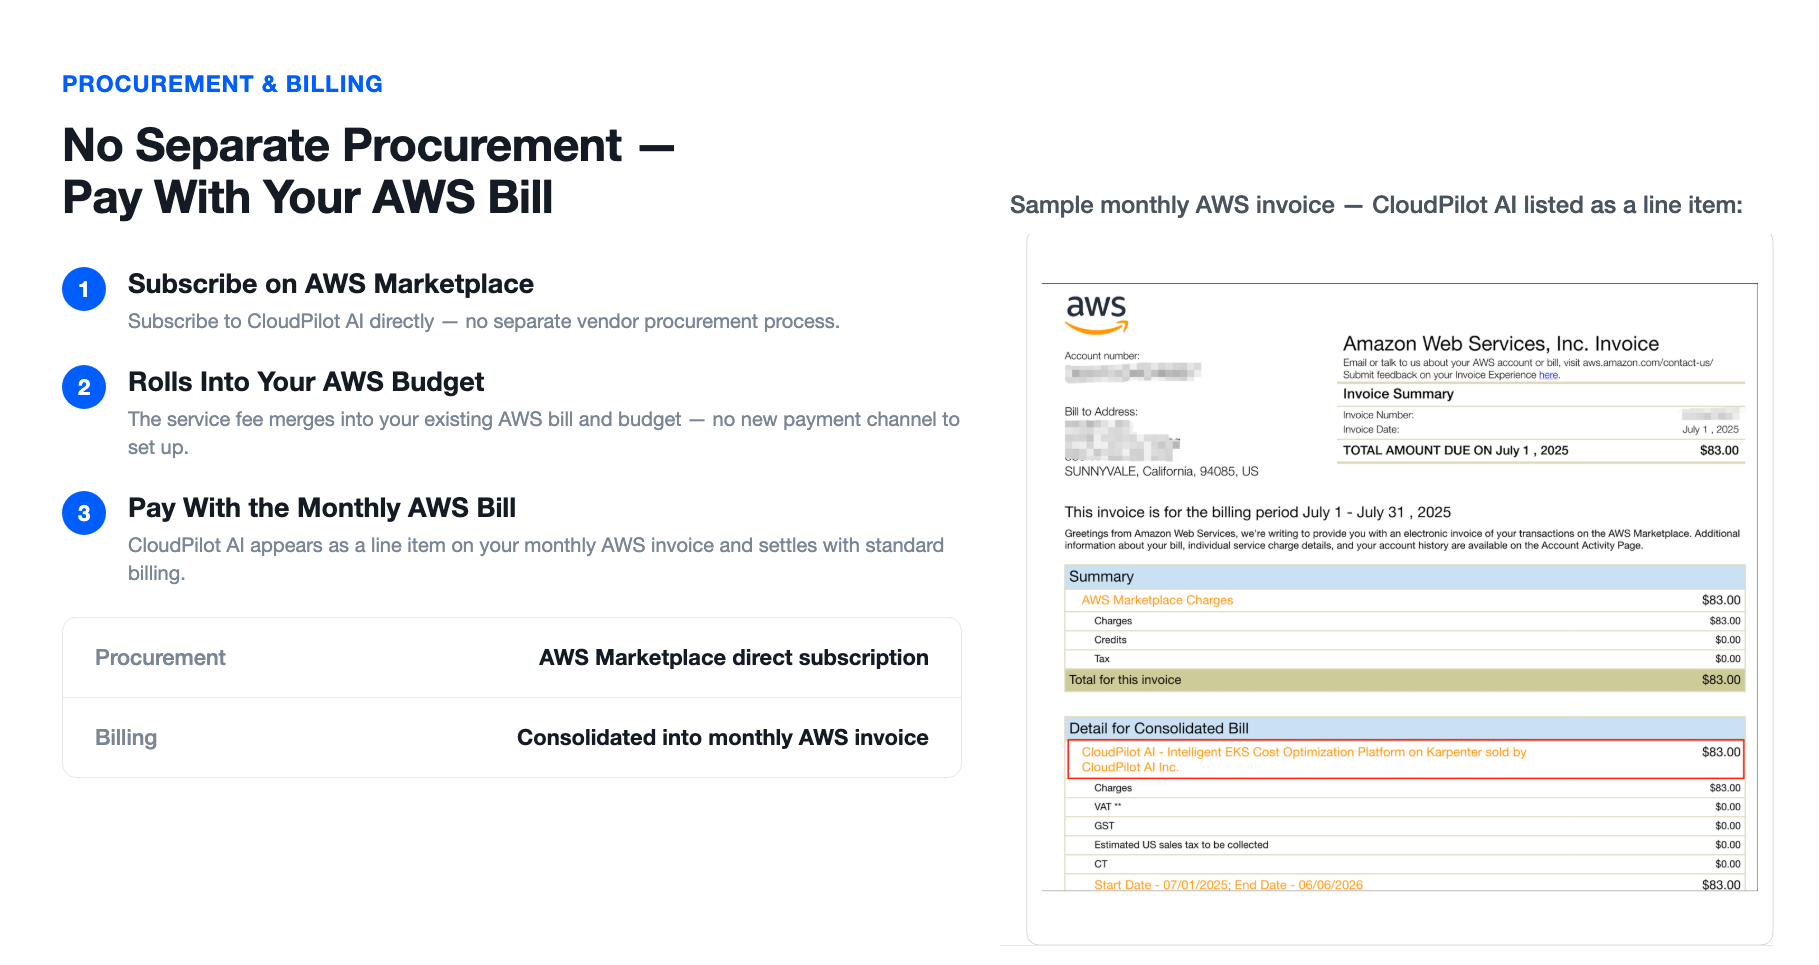This screenshot has height=965, width=1819.
Task: Click the 'Pay With the Monthly AWS Bill' heading
Action: (322, 508)
